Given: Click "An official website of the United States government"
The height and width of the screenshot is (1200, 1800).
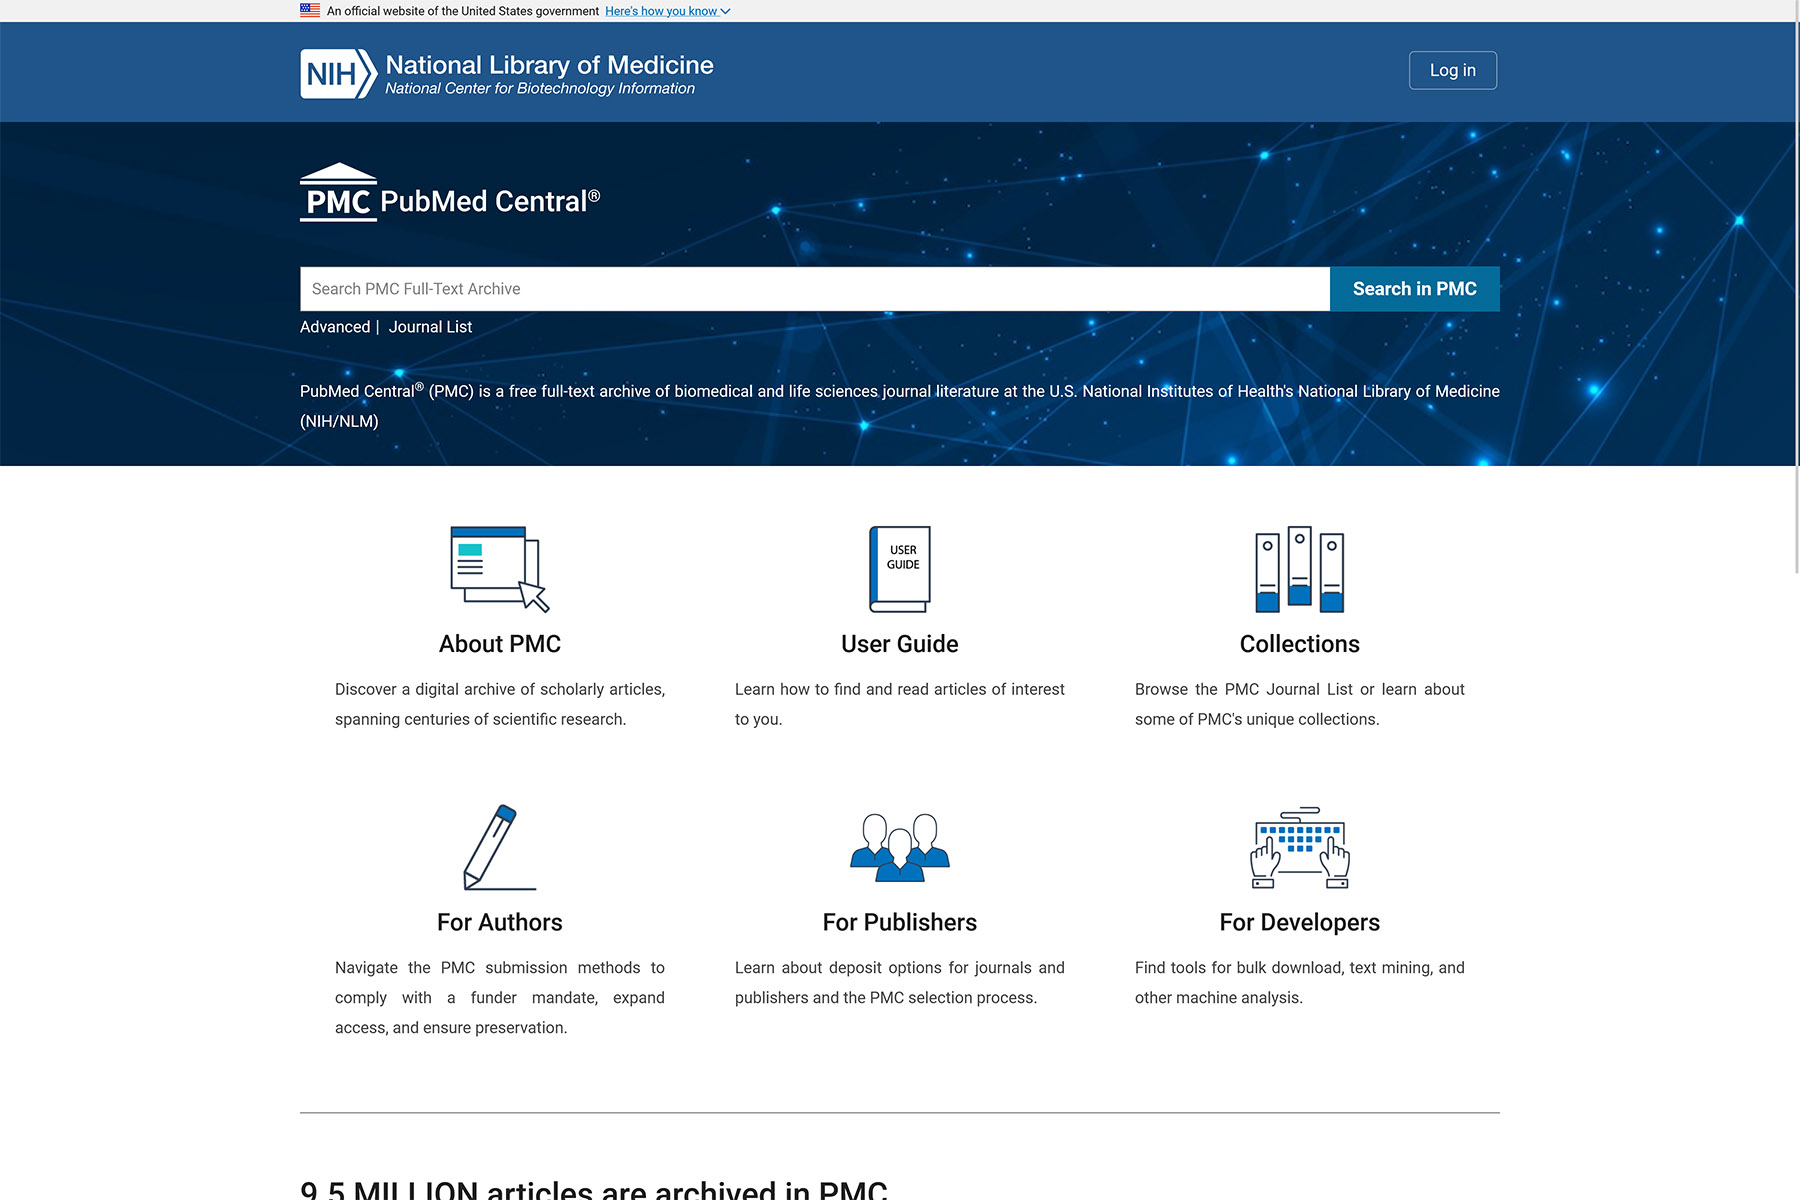Looking at the screenshot, I should pyautogui.click(x=463, y=11).
